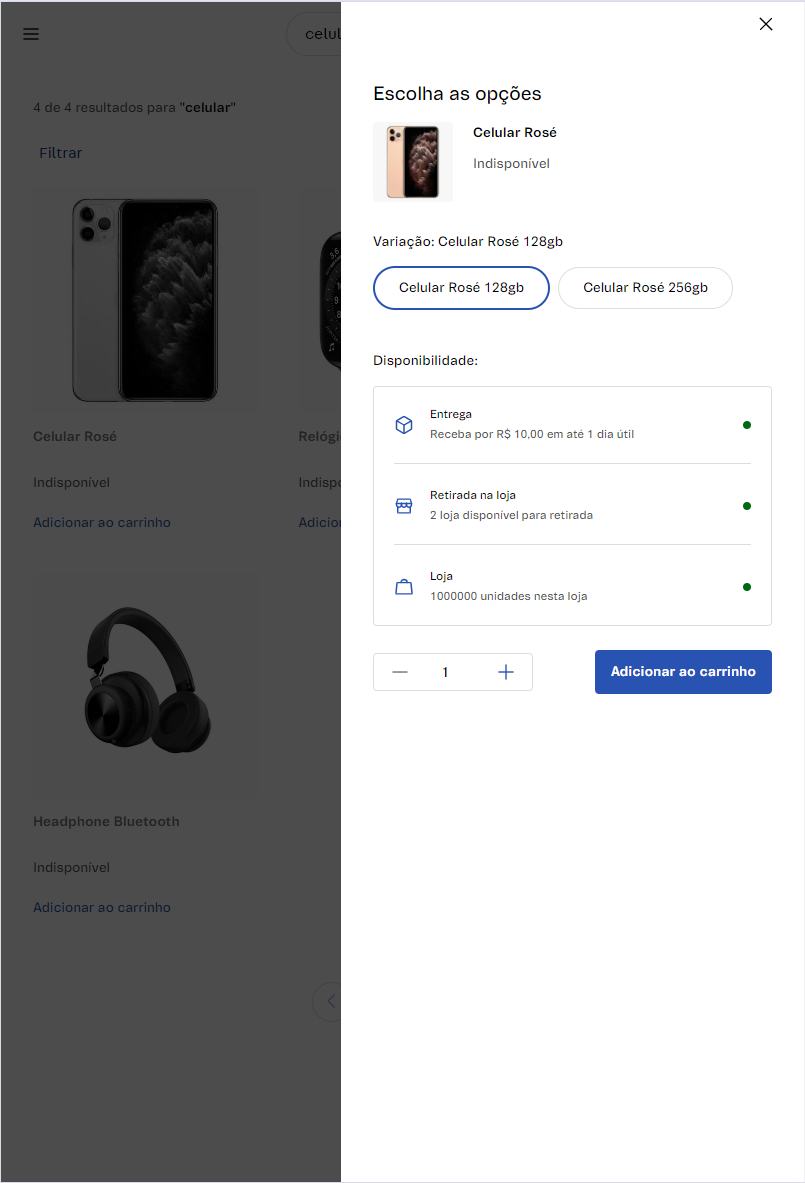This screenshot has width=805, height=1183.
Task: Click the delivery box icon
Action: (x=404, y=425)
